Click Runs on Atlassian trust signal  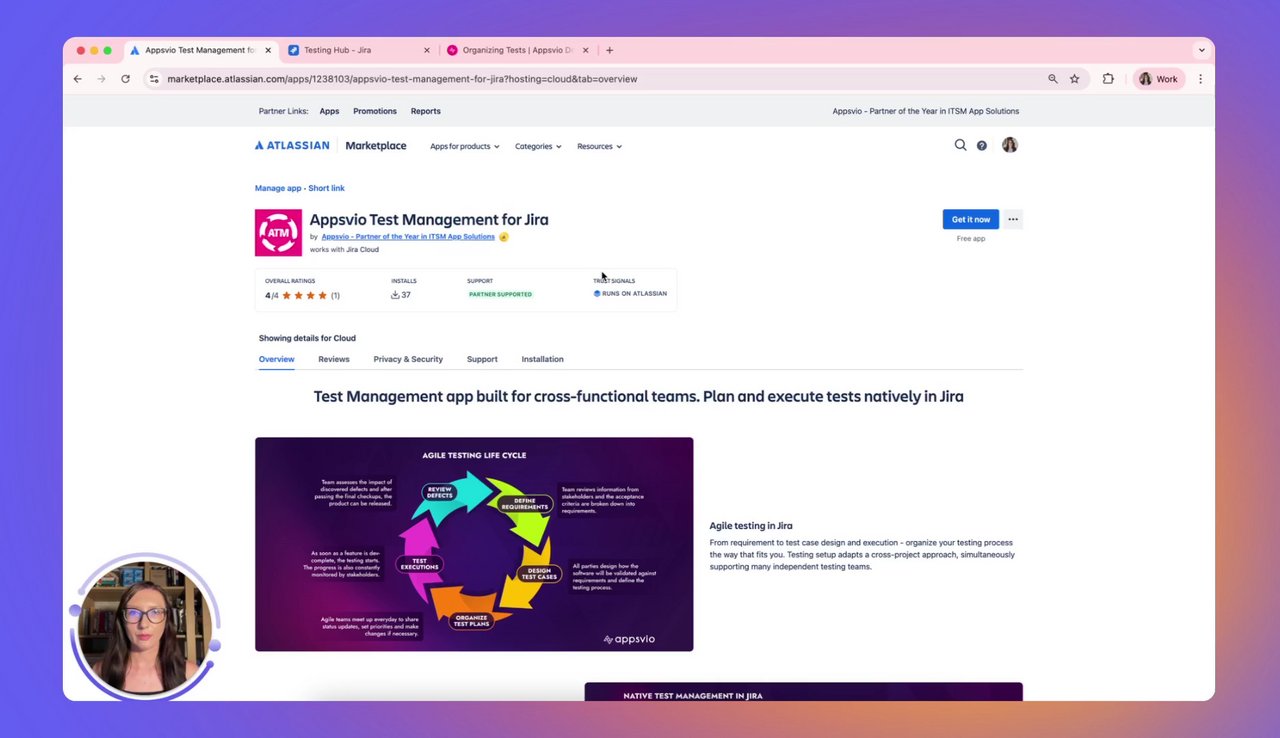pyautogui.click(x=630, y=294)
